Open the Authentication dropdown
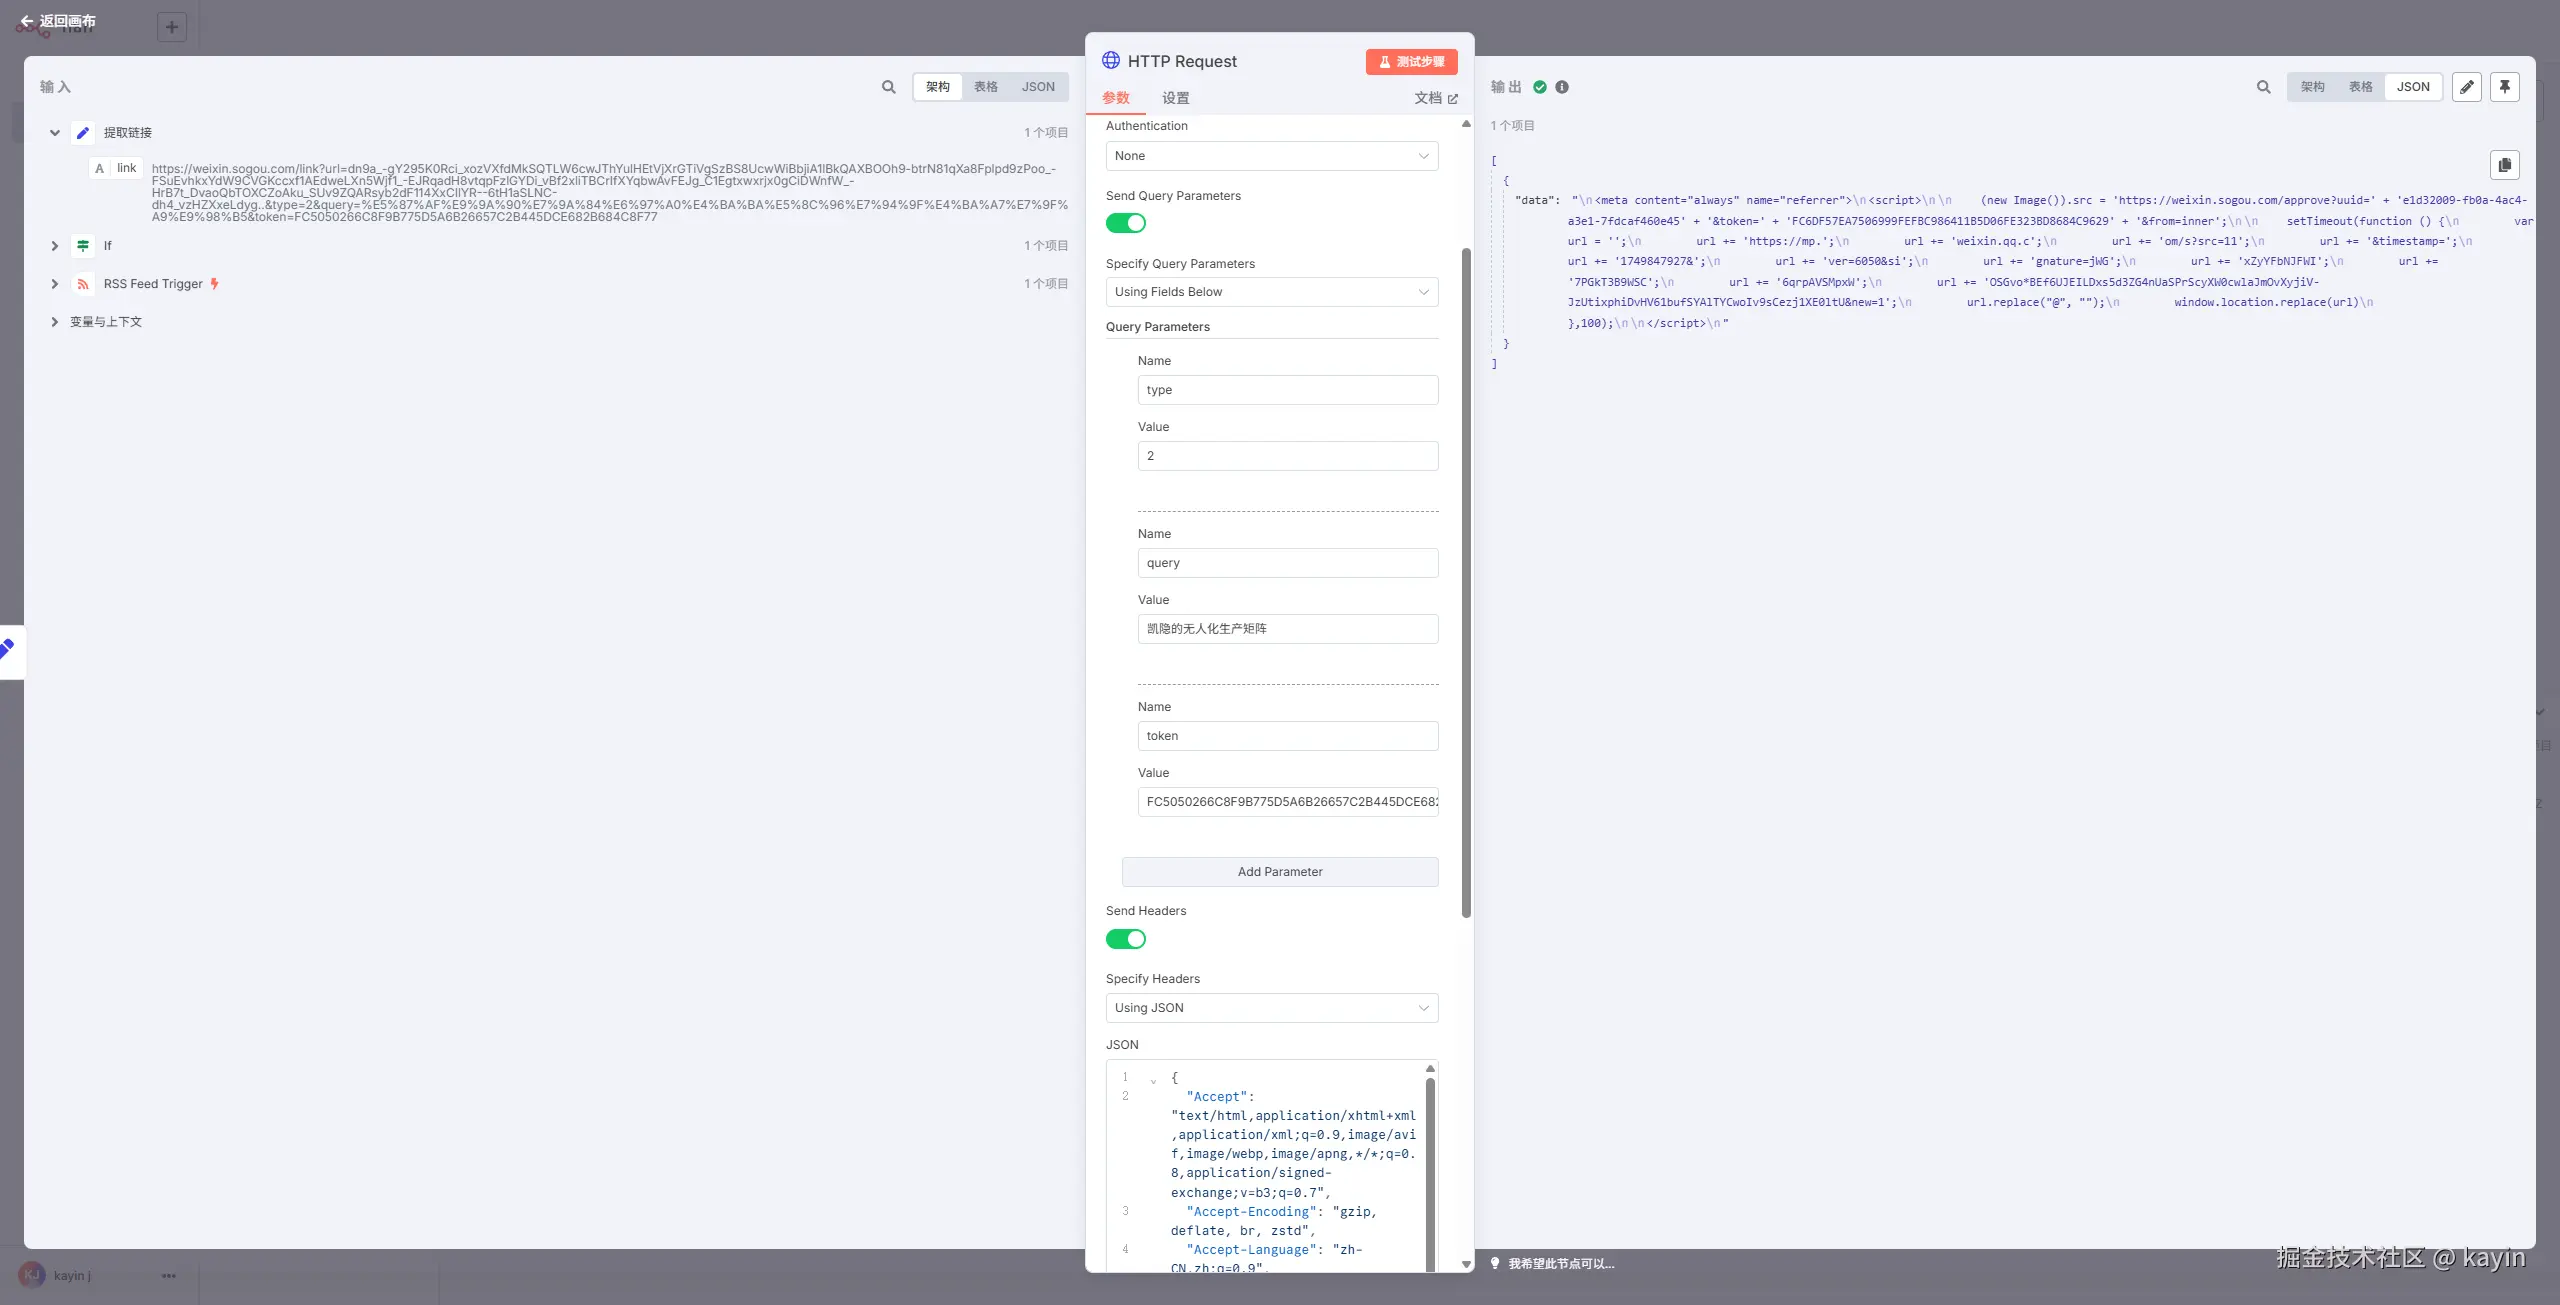 click(x=1271, y=156)
